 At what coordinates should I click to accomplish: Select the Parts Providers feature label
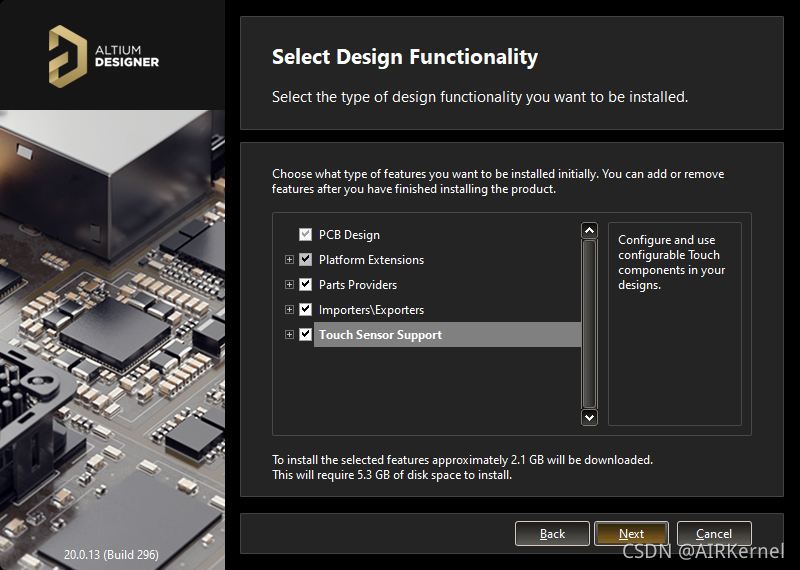tap(357, 285)
